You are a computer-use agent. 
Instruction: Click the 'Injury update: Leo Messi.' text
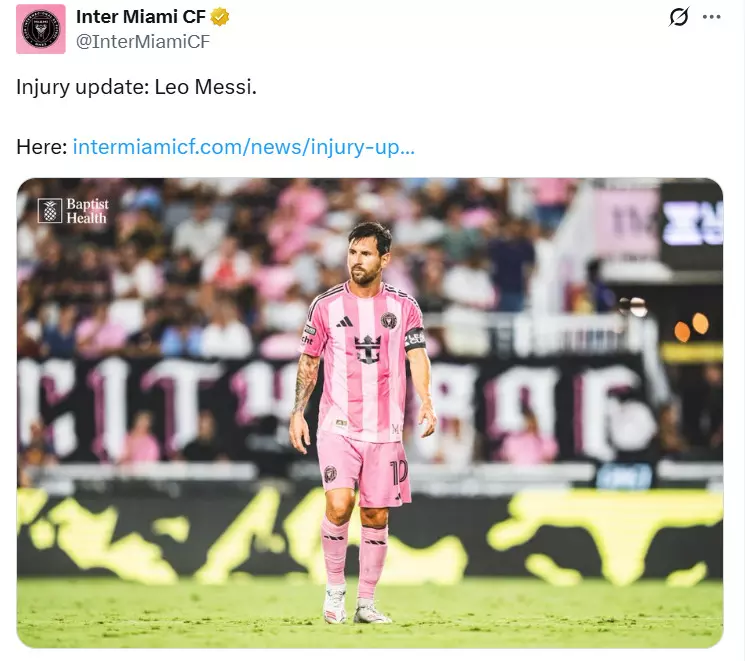tap(136, 87)
